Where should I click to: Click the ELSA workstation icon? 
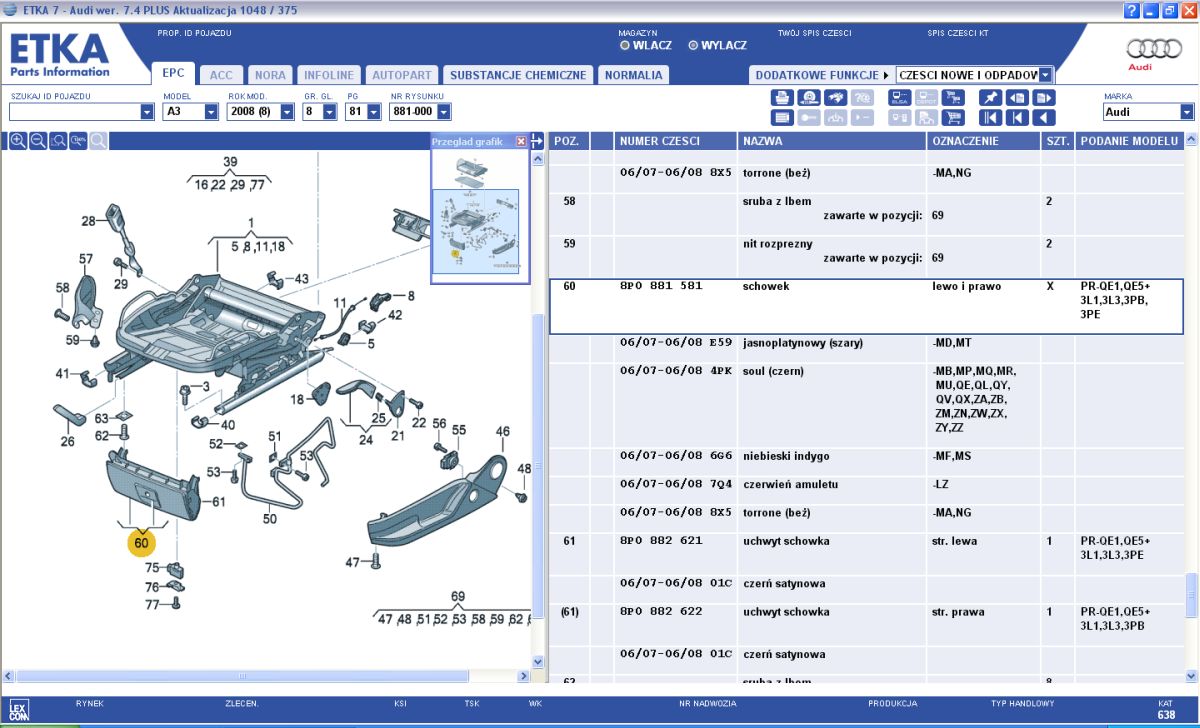899,98
